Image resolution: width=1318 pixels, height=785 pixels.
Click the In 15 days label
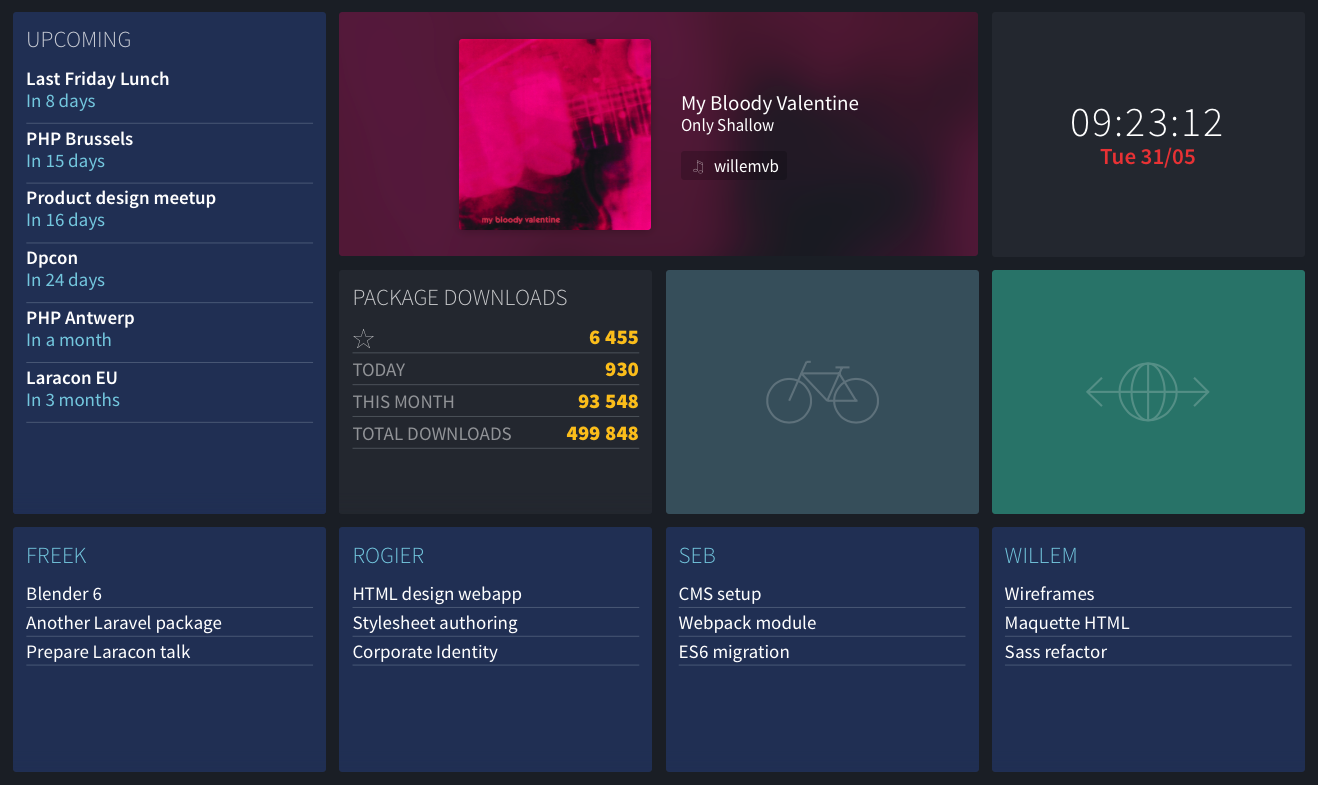tap(66, 161)
